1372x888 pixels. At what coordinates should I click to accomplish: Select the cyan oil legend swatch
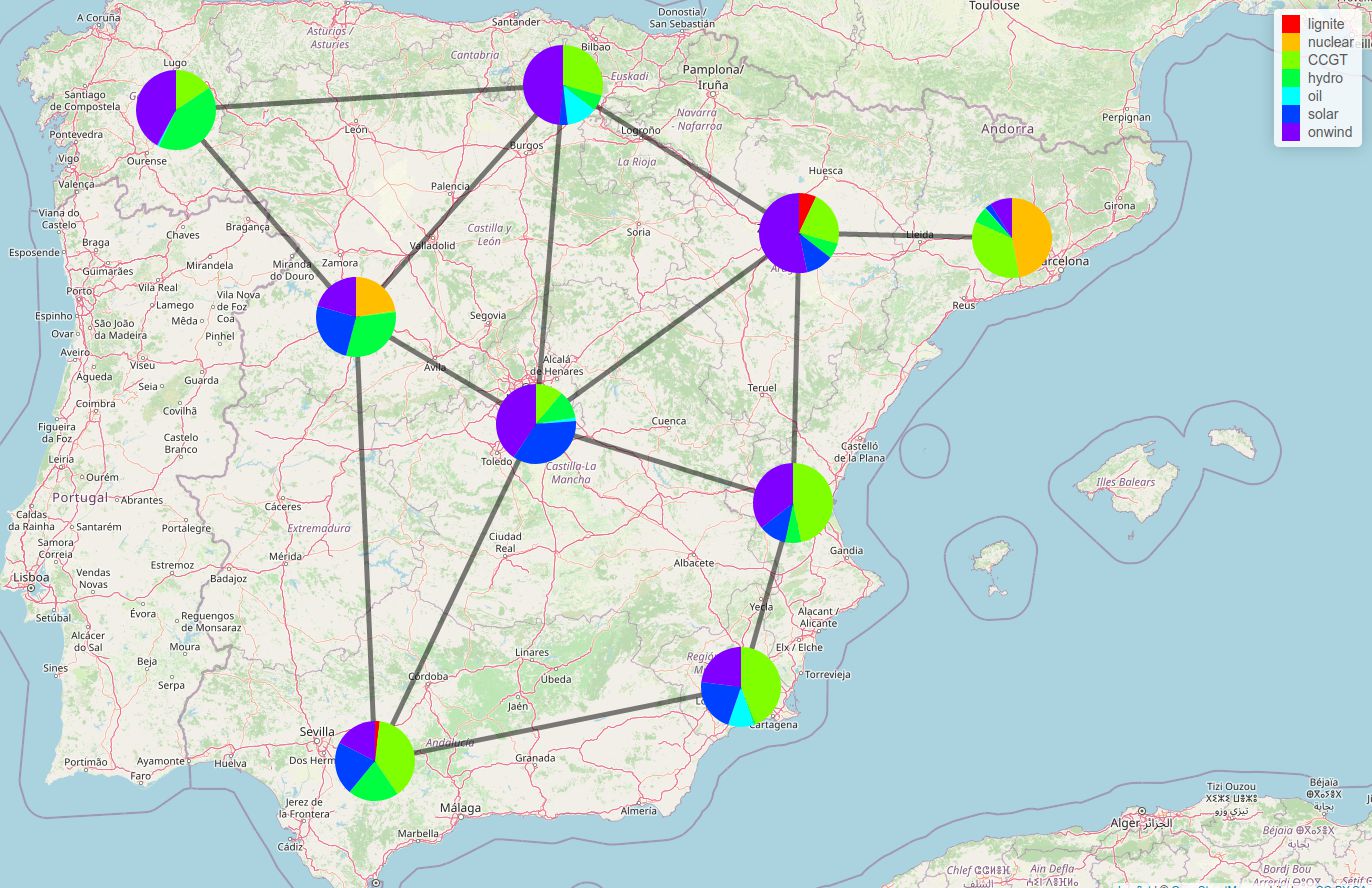(x=1291, y=96)
